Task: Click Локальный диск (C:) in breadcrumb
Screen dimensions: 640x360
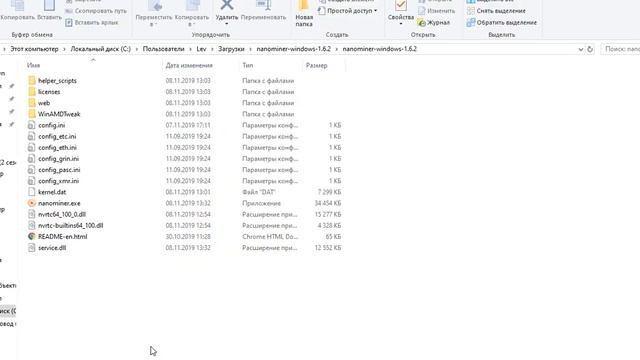Action: click(100, 49)
